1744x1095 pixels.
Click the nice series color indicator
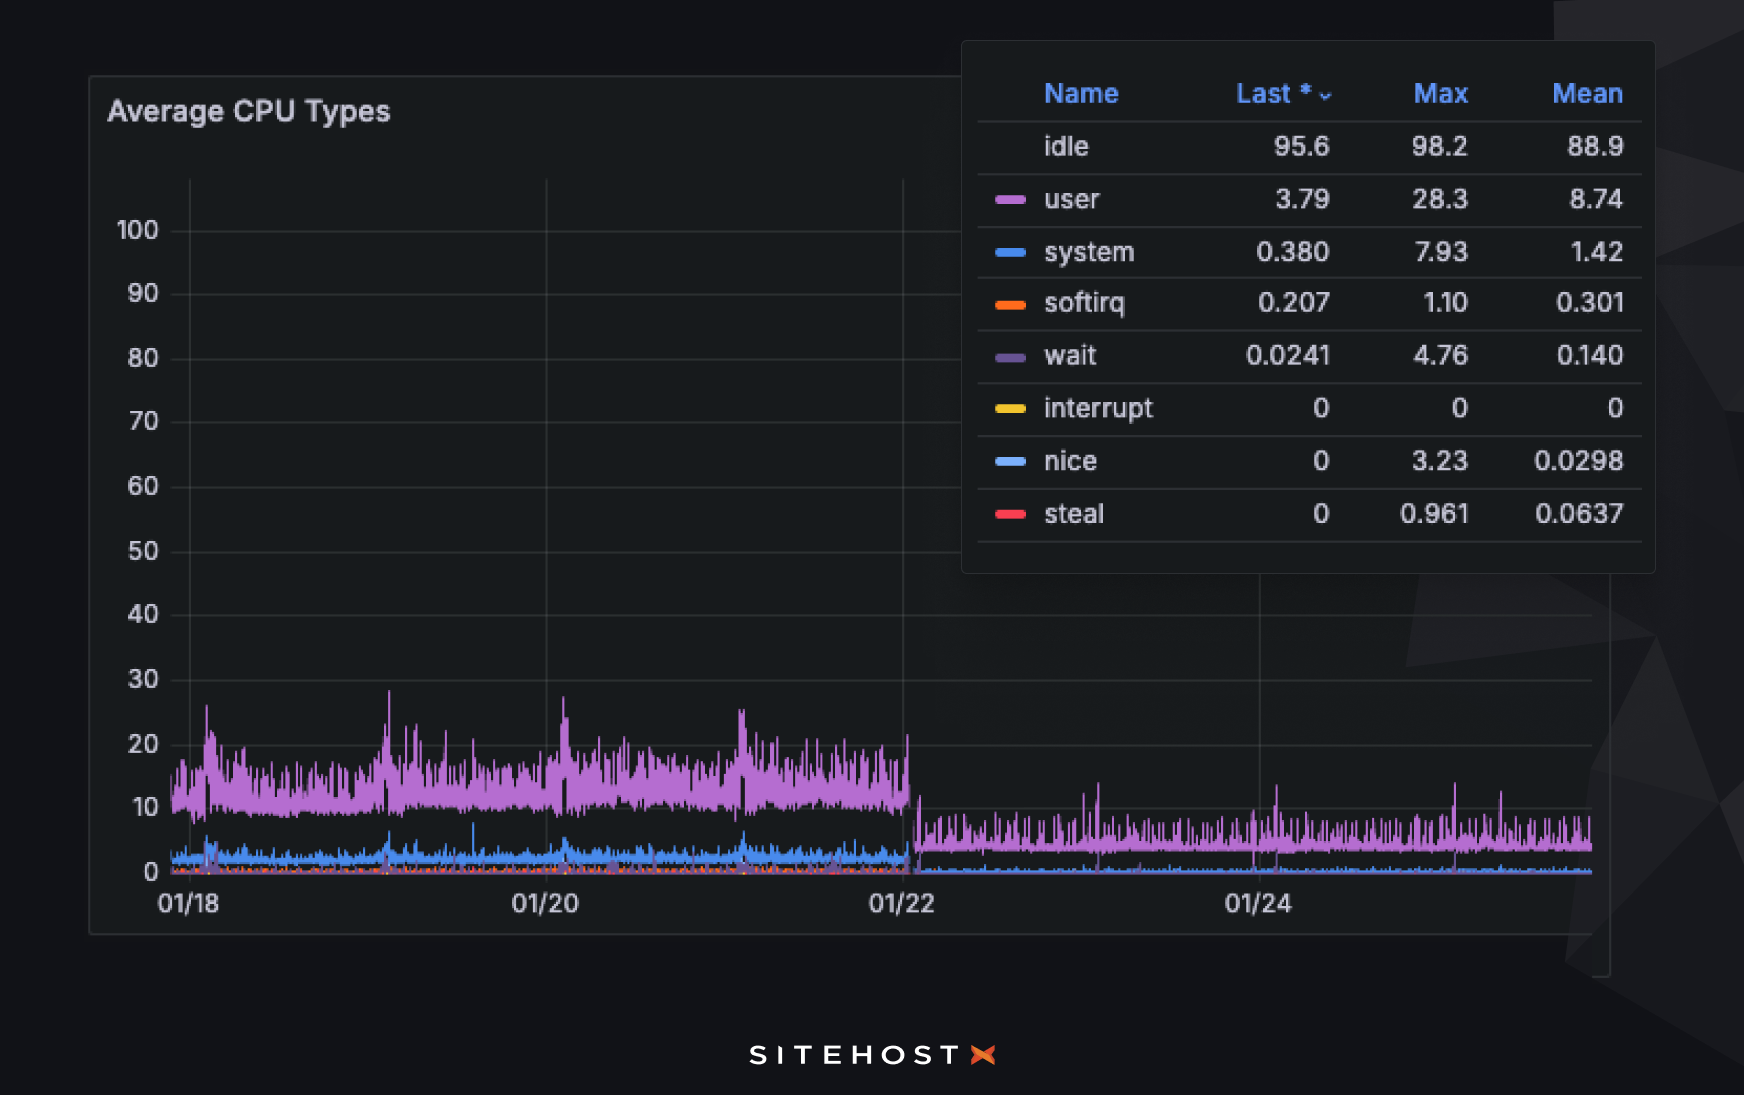point(1008,461)
